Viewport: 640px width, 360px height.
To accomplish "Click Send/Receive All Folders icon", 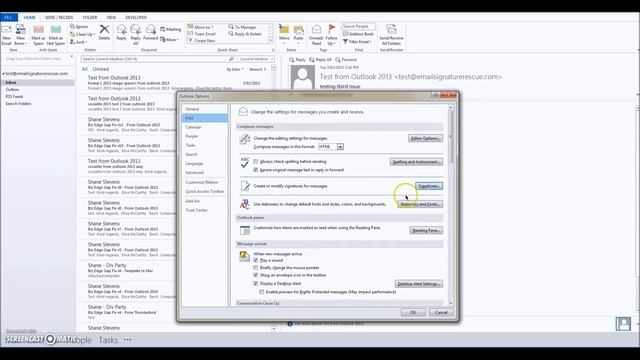I will pos(391,34).
